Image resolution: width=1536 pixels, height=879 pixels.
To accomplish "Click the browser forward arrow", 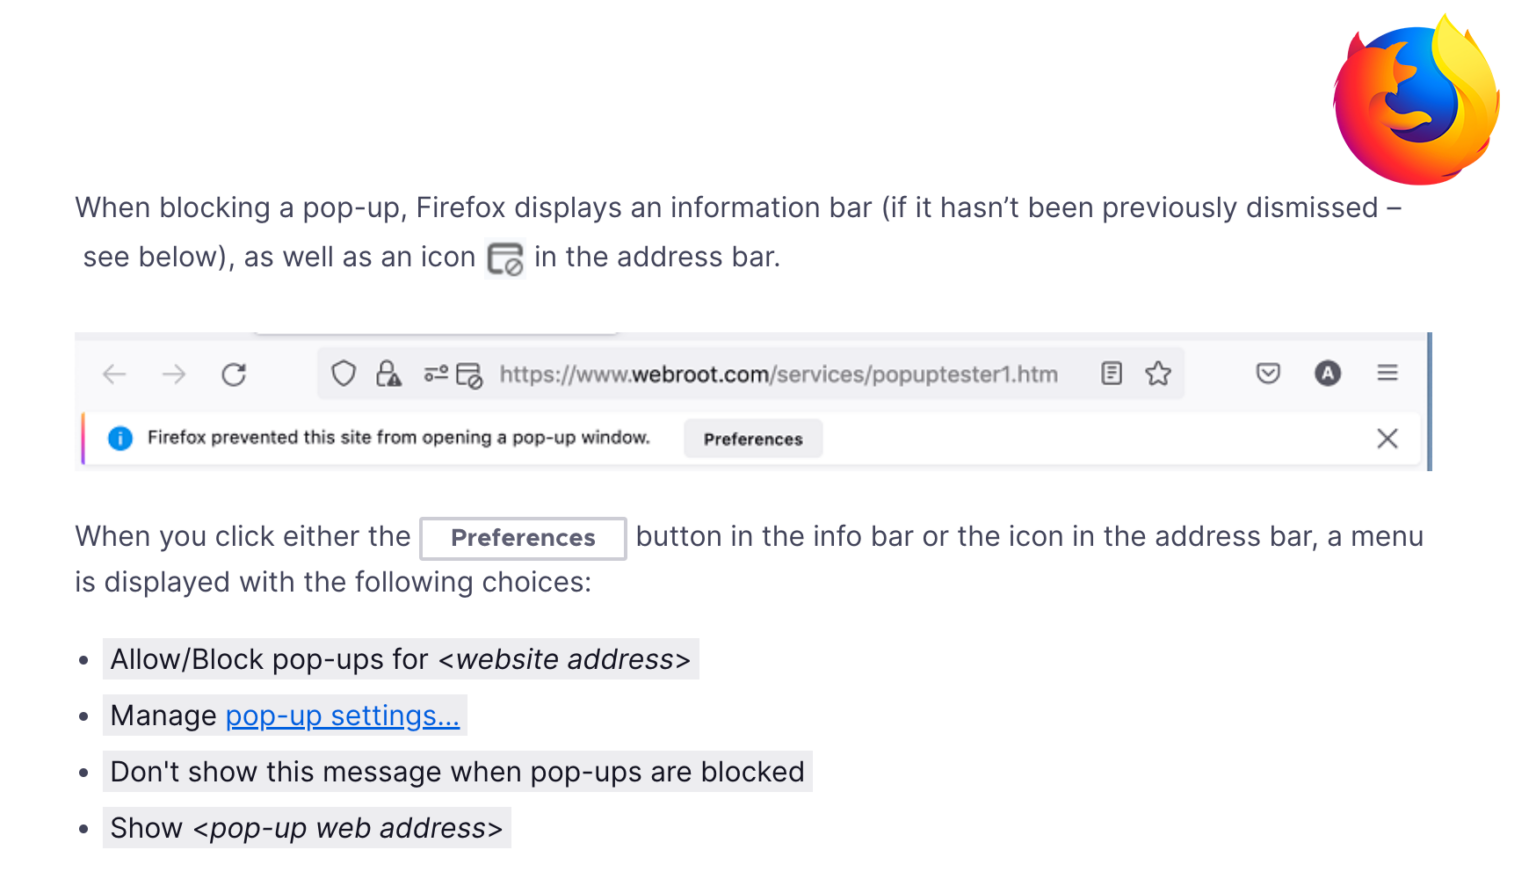I will pyautogui.click(x=174, y=374).
